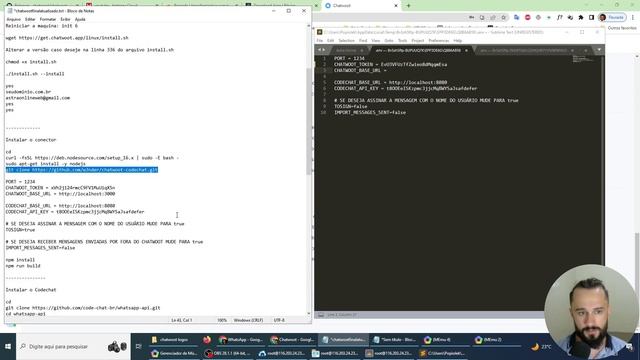Click the 'npm run build' line in Notepad
This screenshot has height=360, width=640.
pyautogui.click(x=23, y=266)
